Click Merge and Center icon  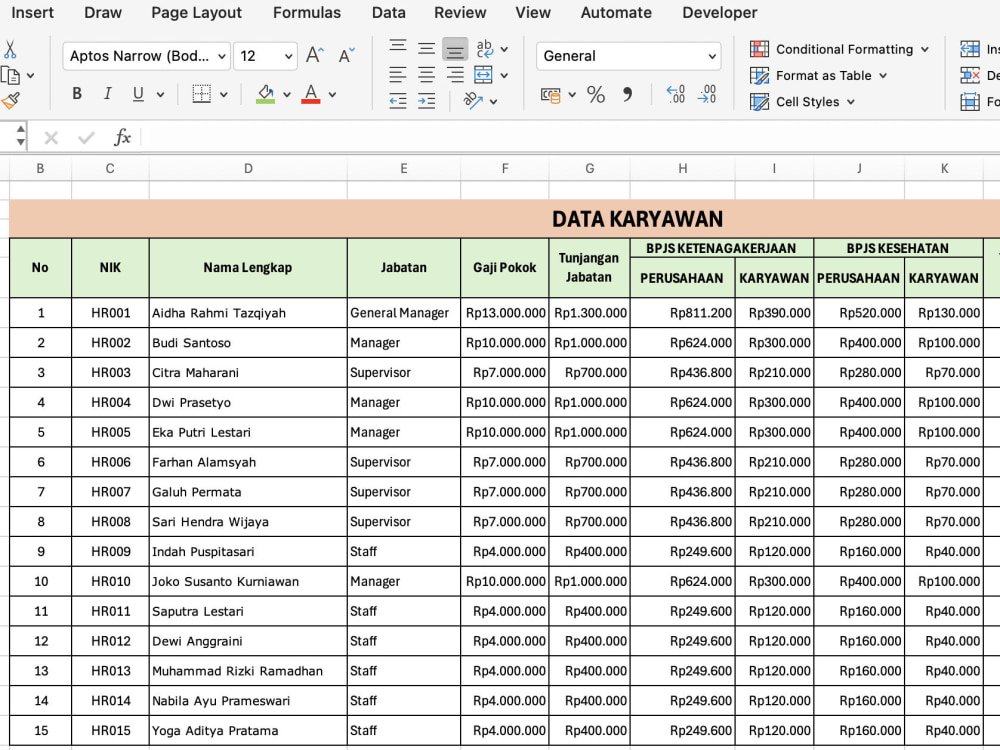[x=483, y=75]
